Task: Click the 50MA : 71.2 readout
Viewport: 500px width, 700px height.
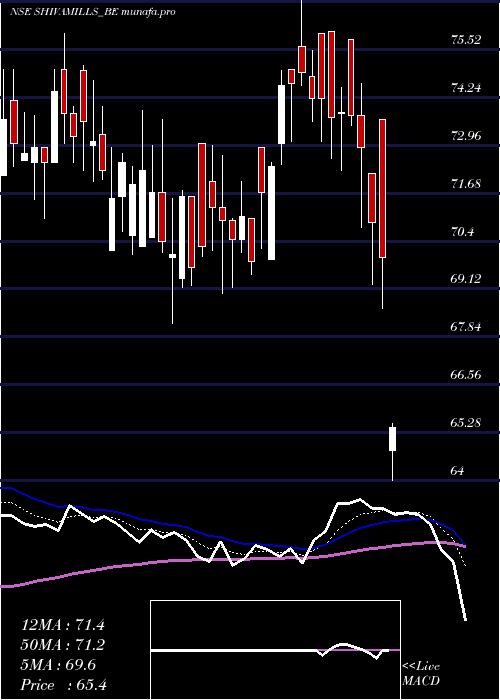Action: [x=62, y=645]
